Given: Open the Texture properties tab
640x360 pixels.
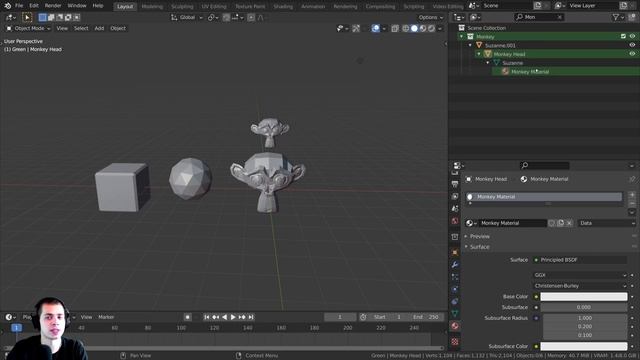Looking at the screenshot, I should [x=455, y=341].
